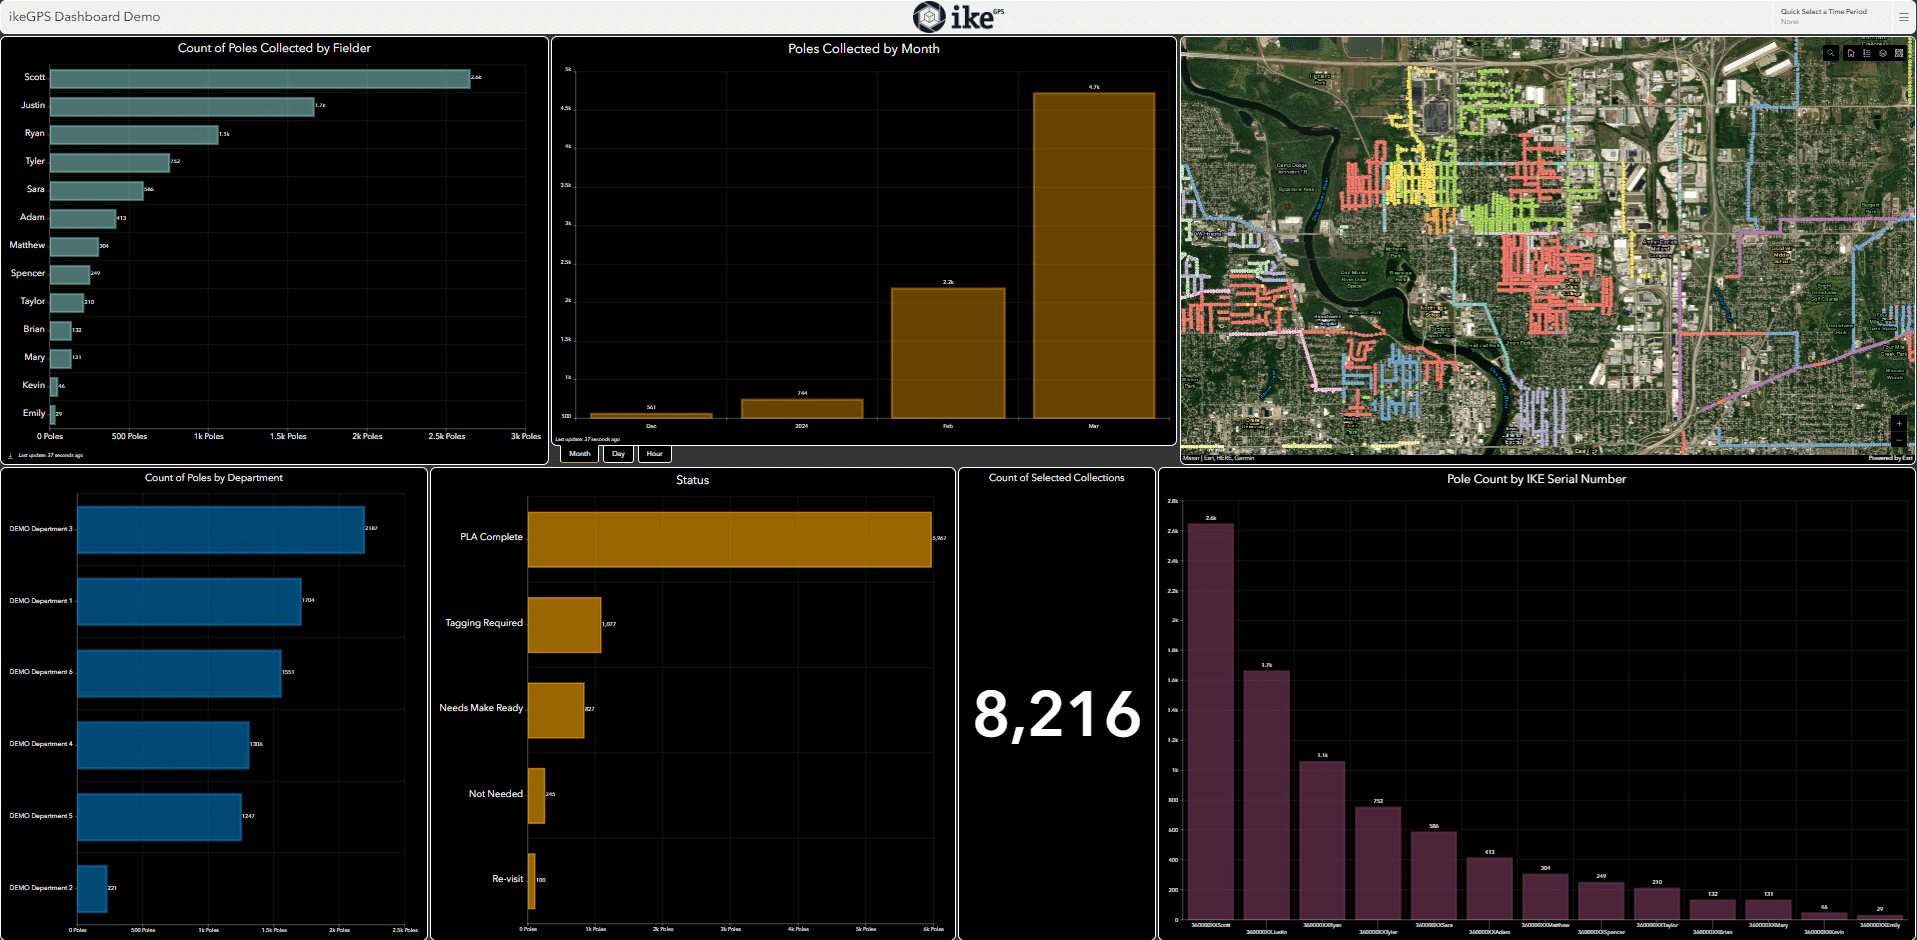Click the home extent icon on the map
The height and width of the screenshot is (940, 1917).
[x=1851, y=52]
